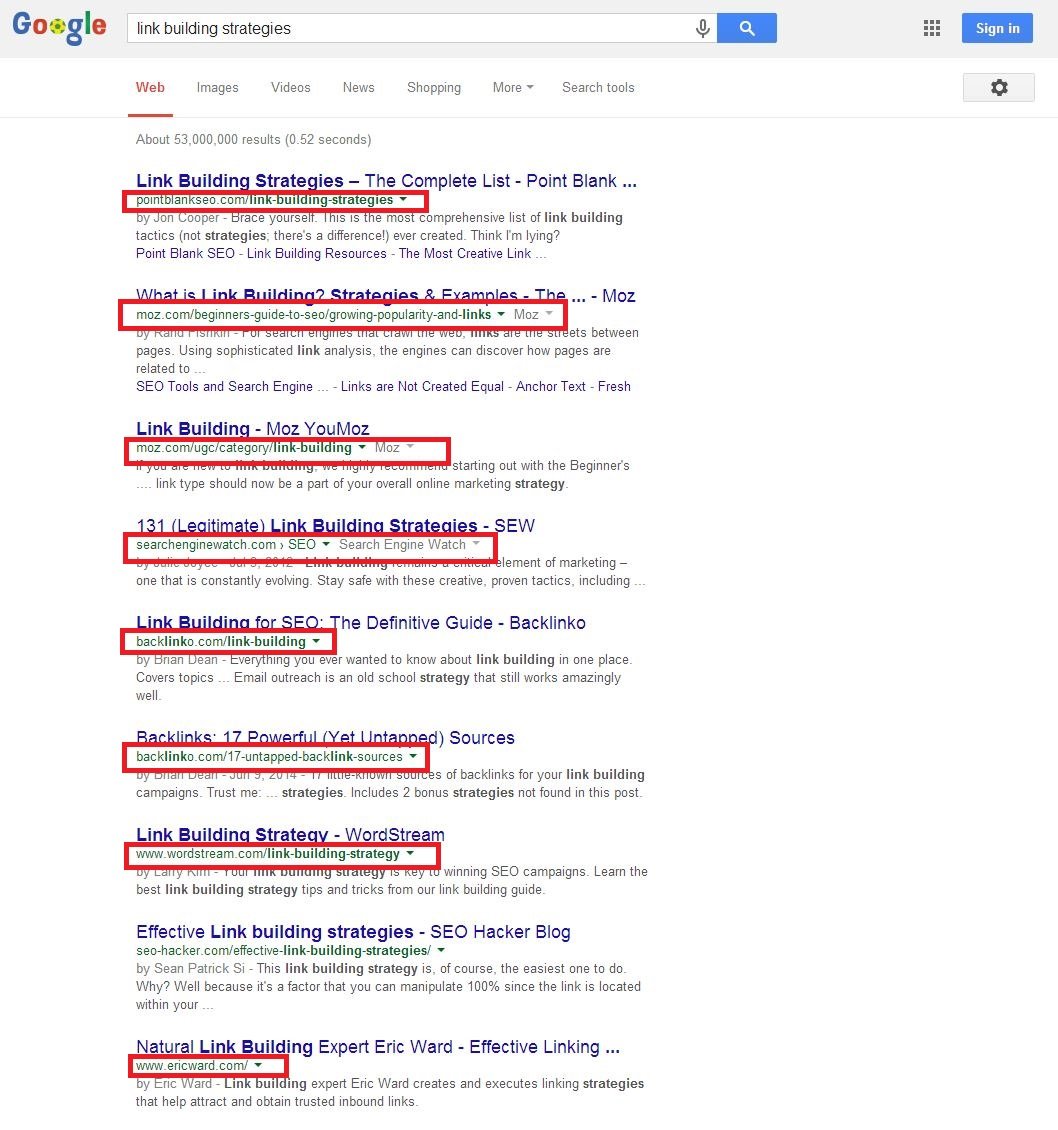Image resolution: width=1058 pixels, height=1130 pixels.
Task: Open the 131 Legitimate Link Building Strategies result
Action: (336, 525)
